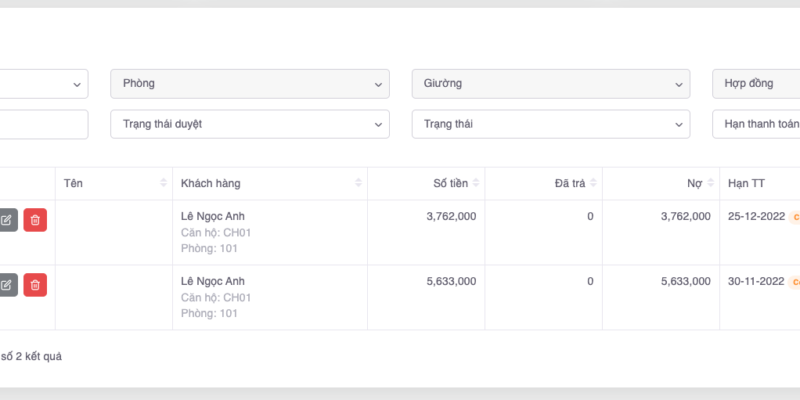
Task: Delete the invoice with amount 3,762,000
Action: pos(35,220)
